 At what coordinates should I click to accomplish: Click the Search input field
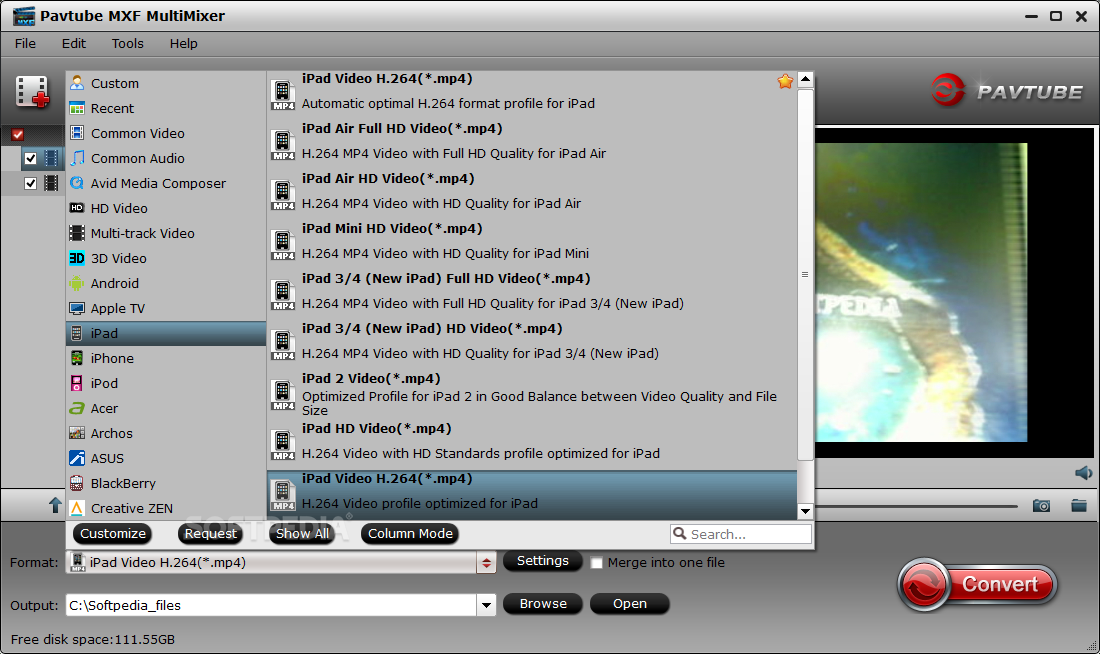coord(741,534)
